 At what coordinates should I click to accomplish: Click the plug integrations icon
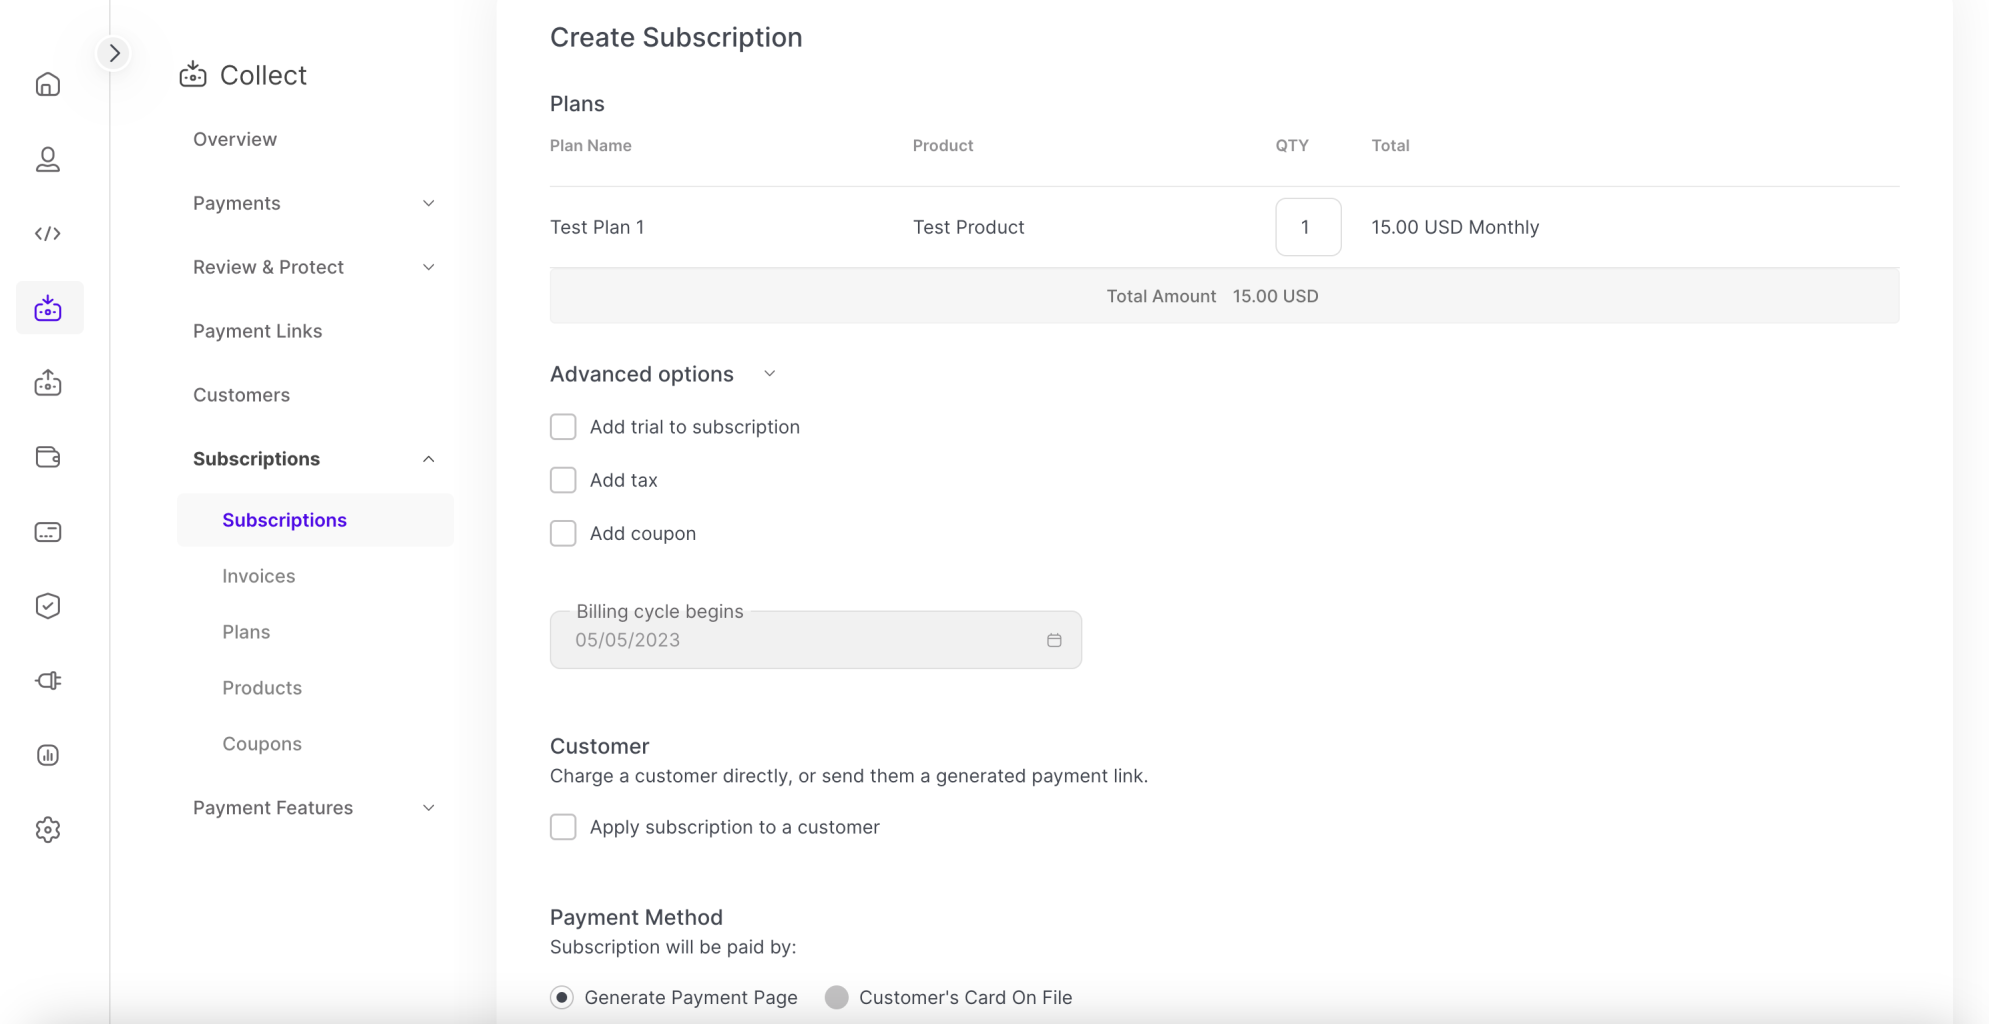[48, 681]
